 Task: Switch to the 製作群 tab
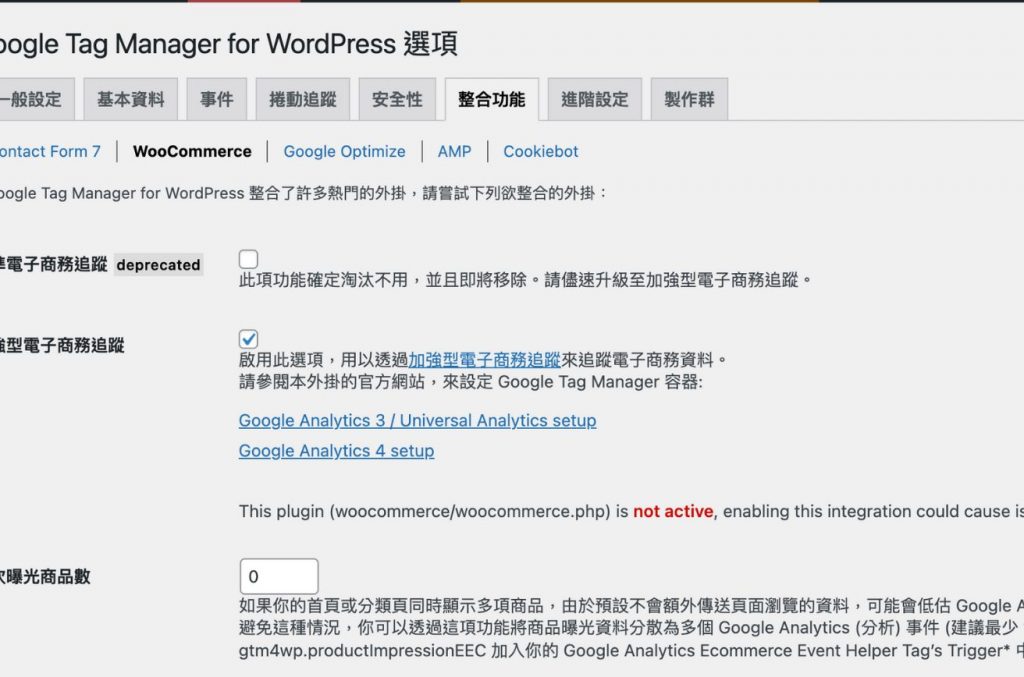coord(689,99)
